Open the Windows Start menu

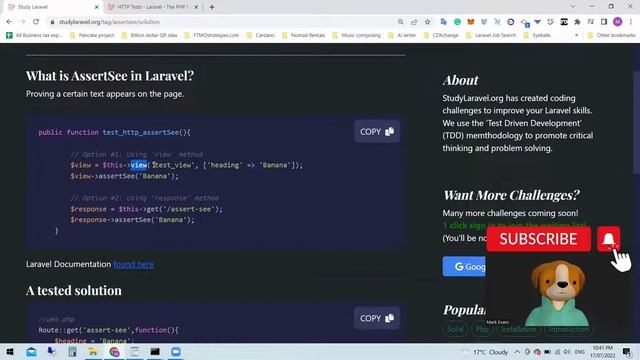click(x=10, y=351)
